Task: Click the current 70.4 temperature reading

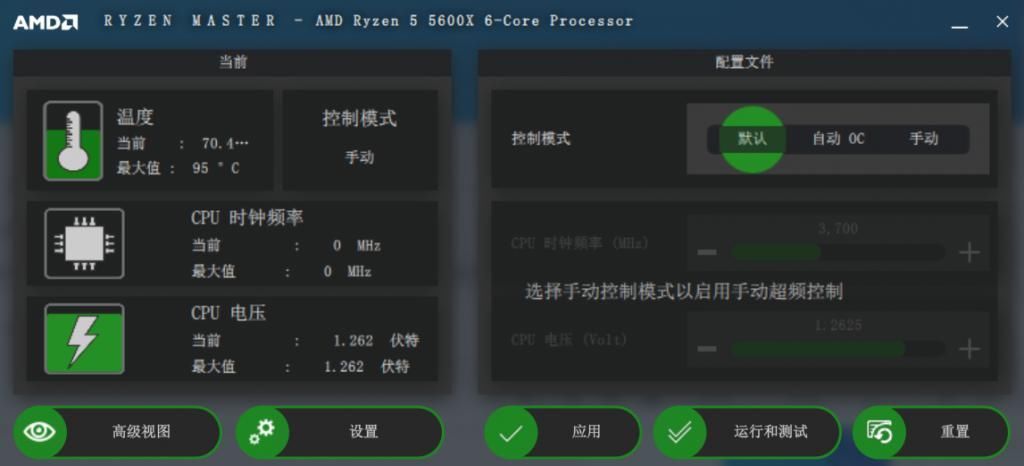Action: point(225,144)
